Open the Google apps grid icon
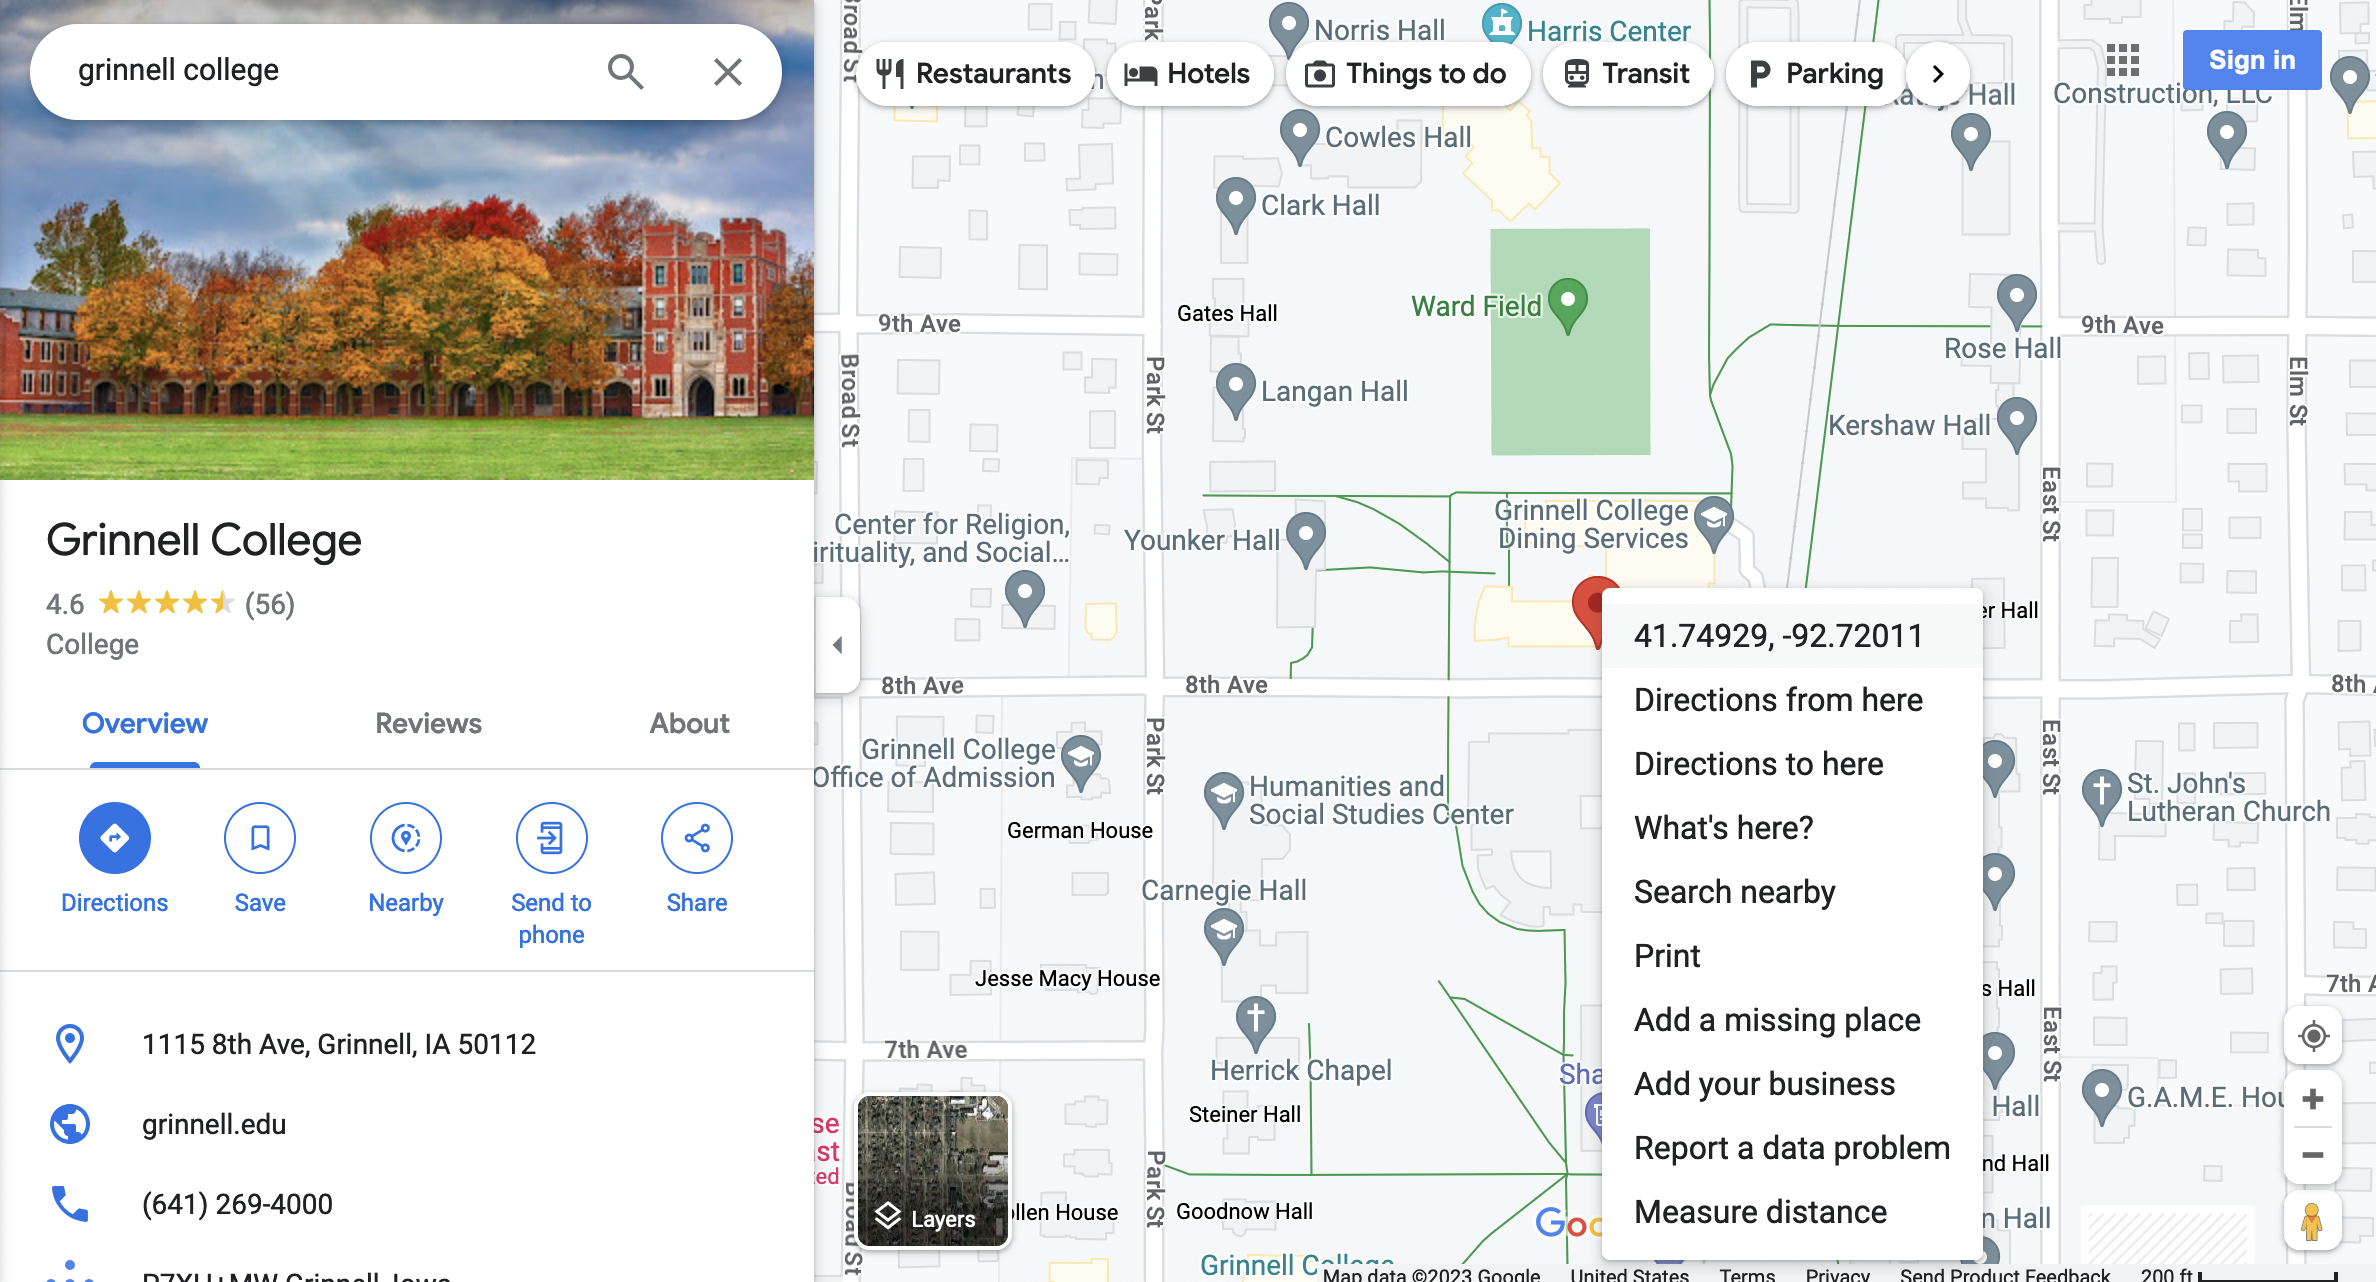Viewport: 2376px width, 1282px height. click(x=2122, y=60)
